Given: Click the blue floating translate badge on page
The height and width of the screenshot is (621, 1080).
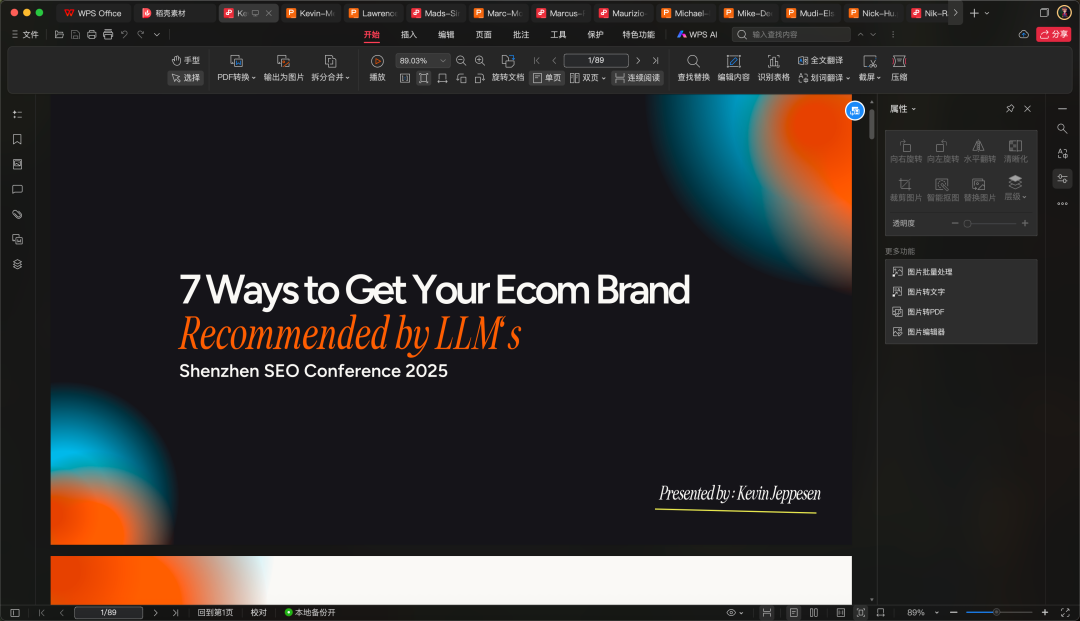Looking at the screenshot, I should coord(855,110).
